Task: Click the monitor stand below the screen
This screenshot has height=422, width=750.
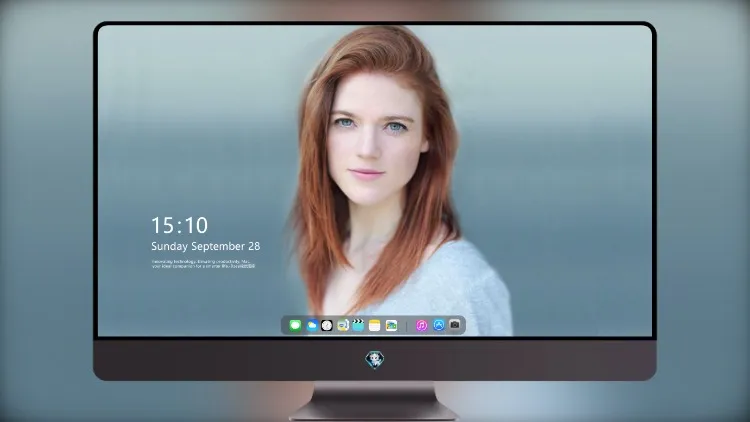Action: click(x=374, y=401)
